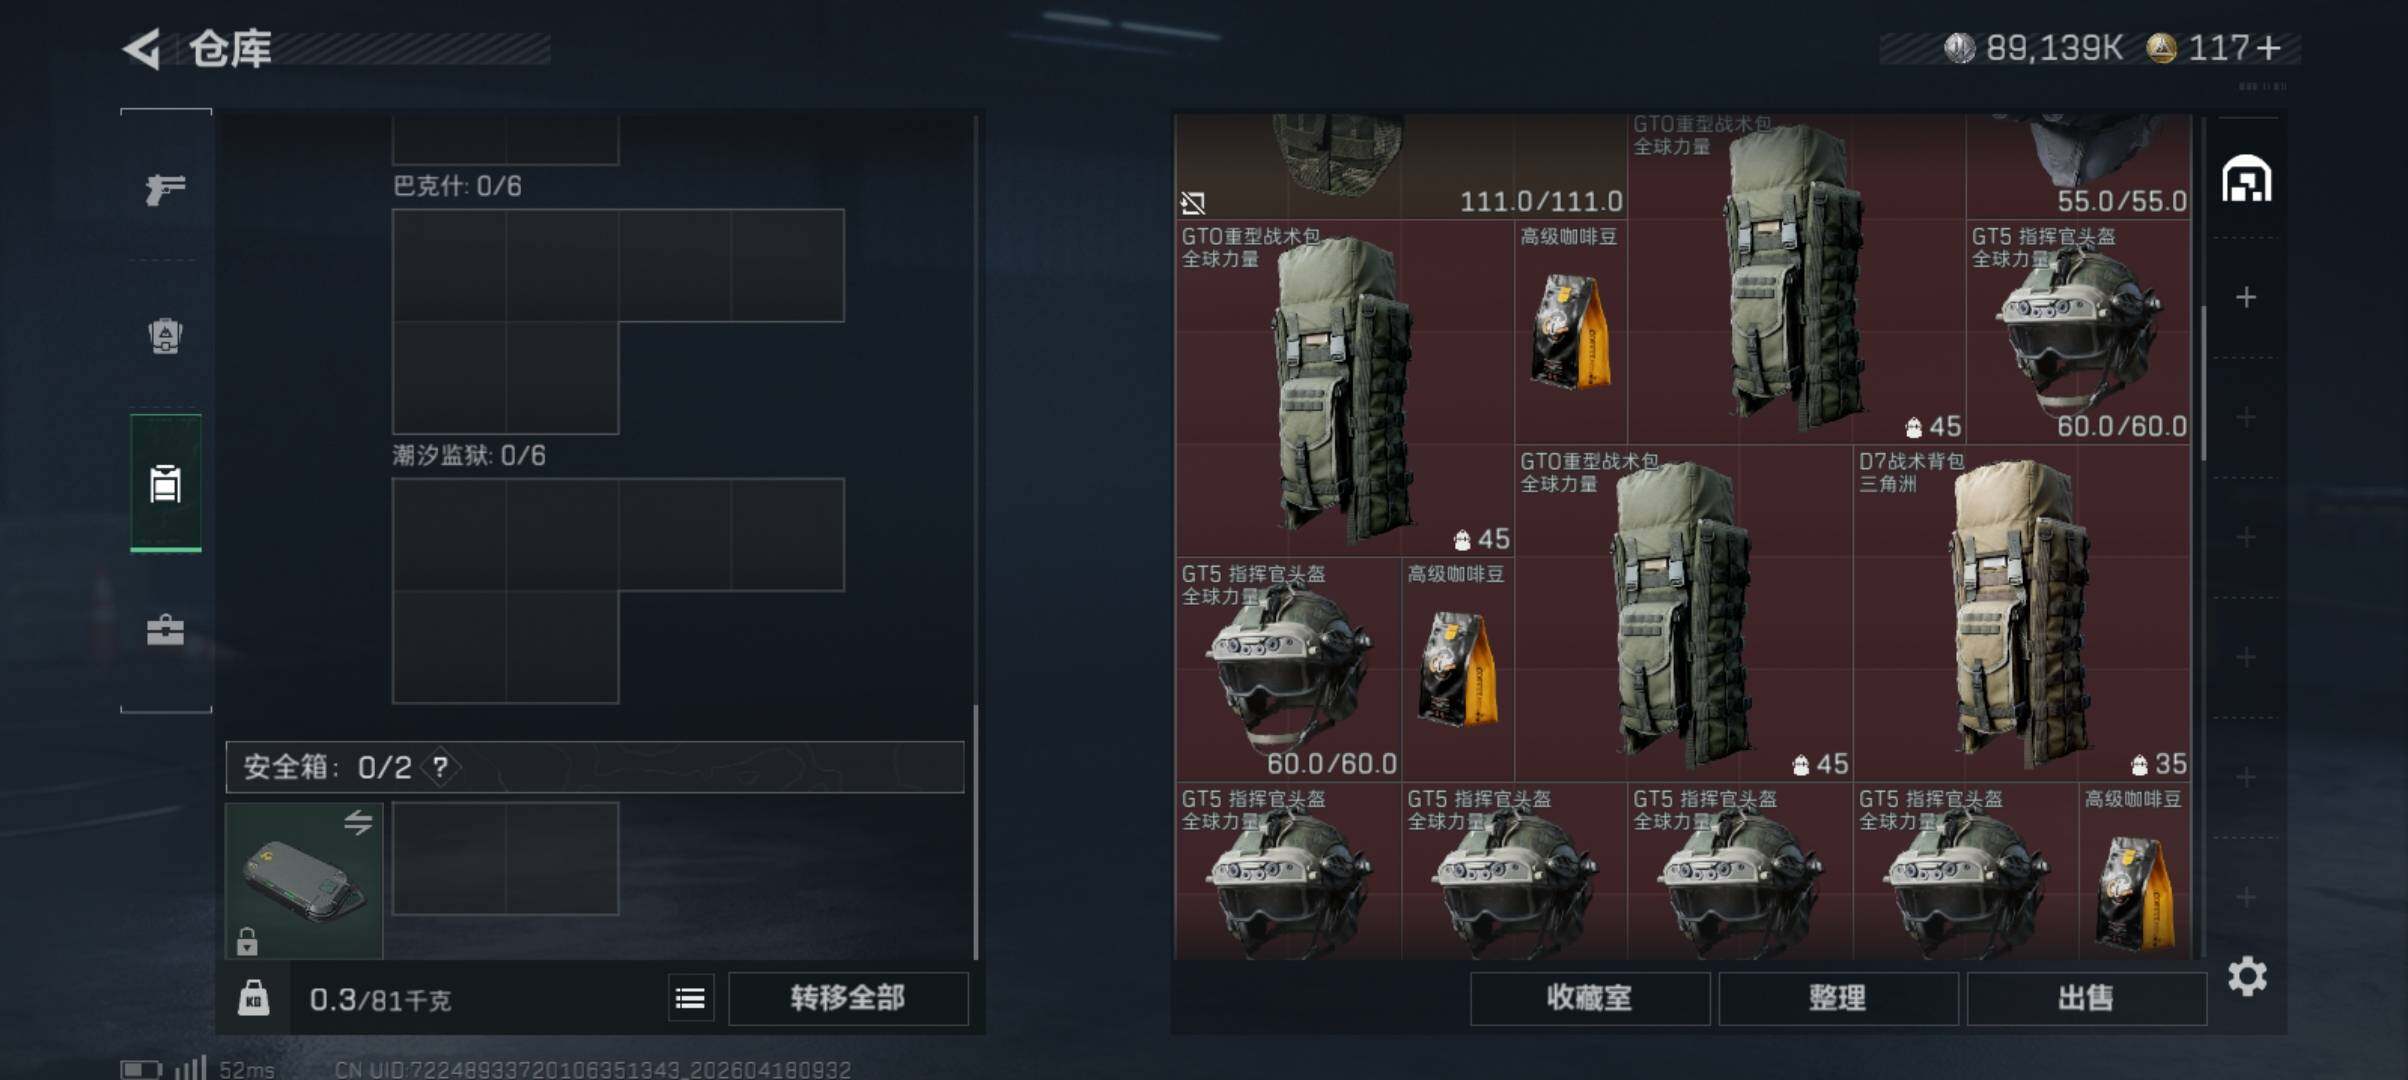Open warehouse settings gear
2408x1080 pixels.
(2247, 976)
